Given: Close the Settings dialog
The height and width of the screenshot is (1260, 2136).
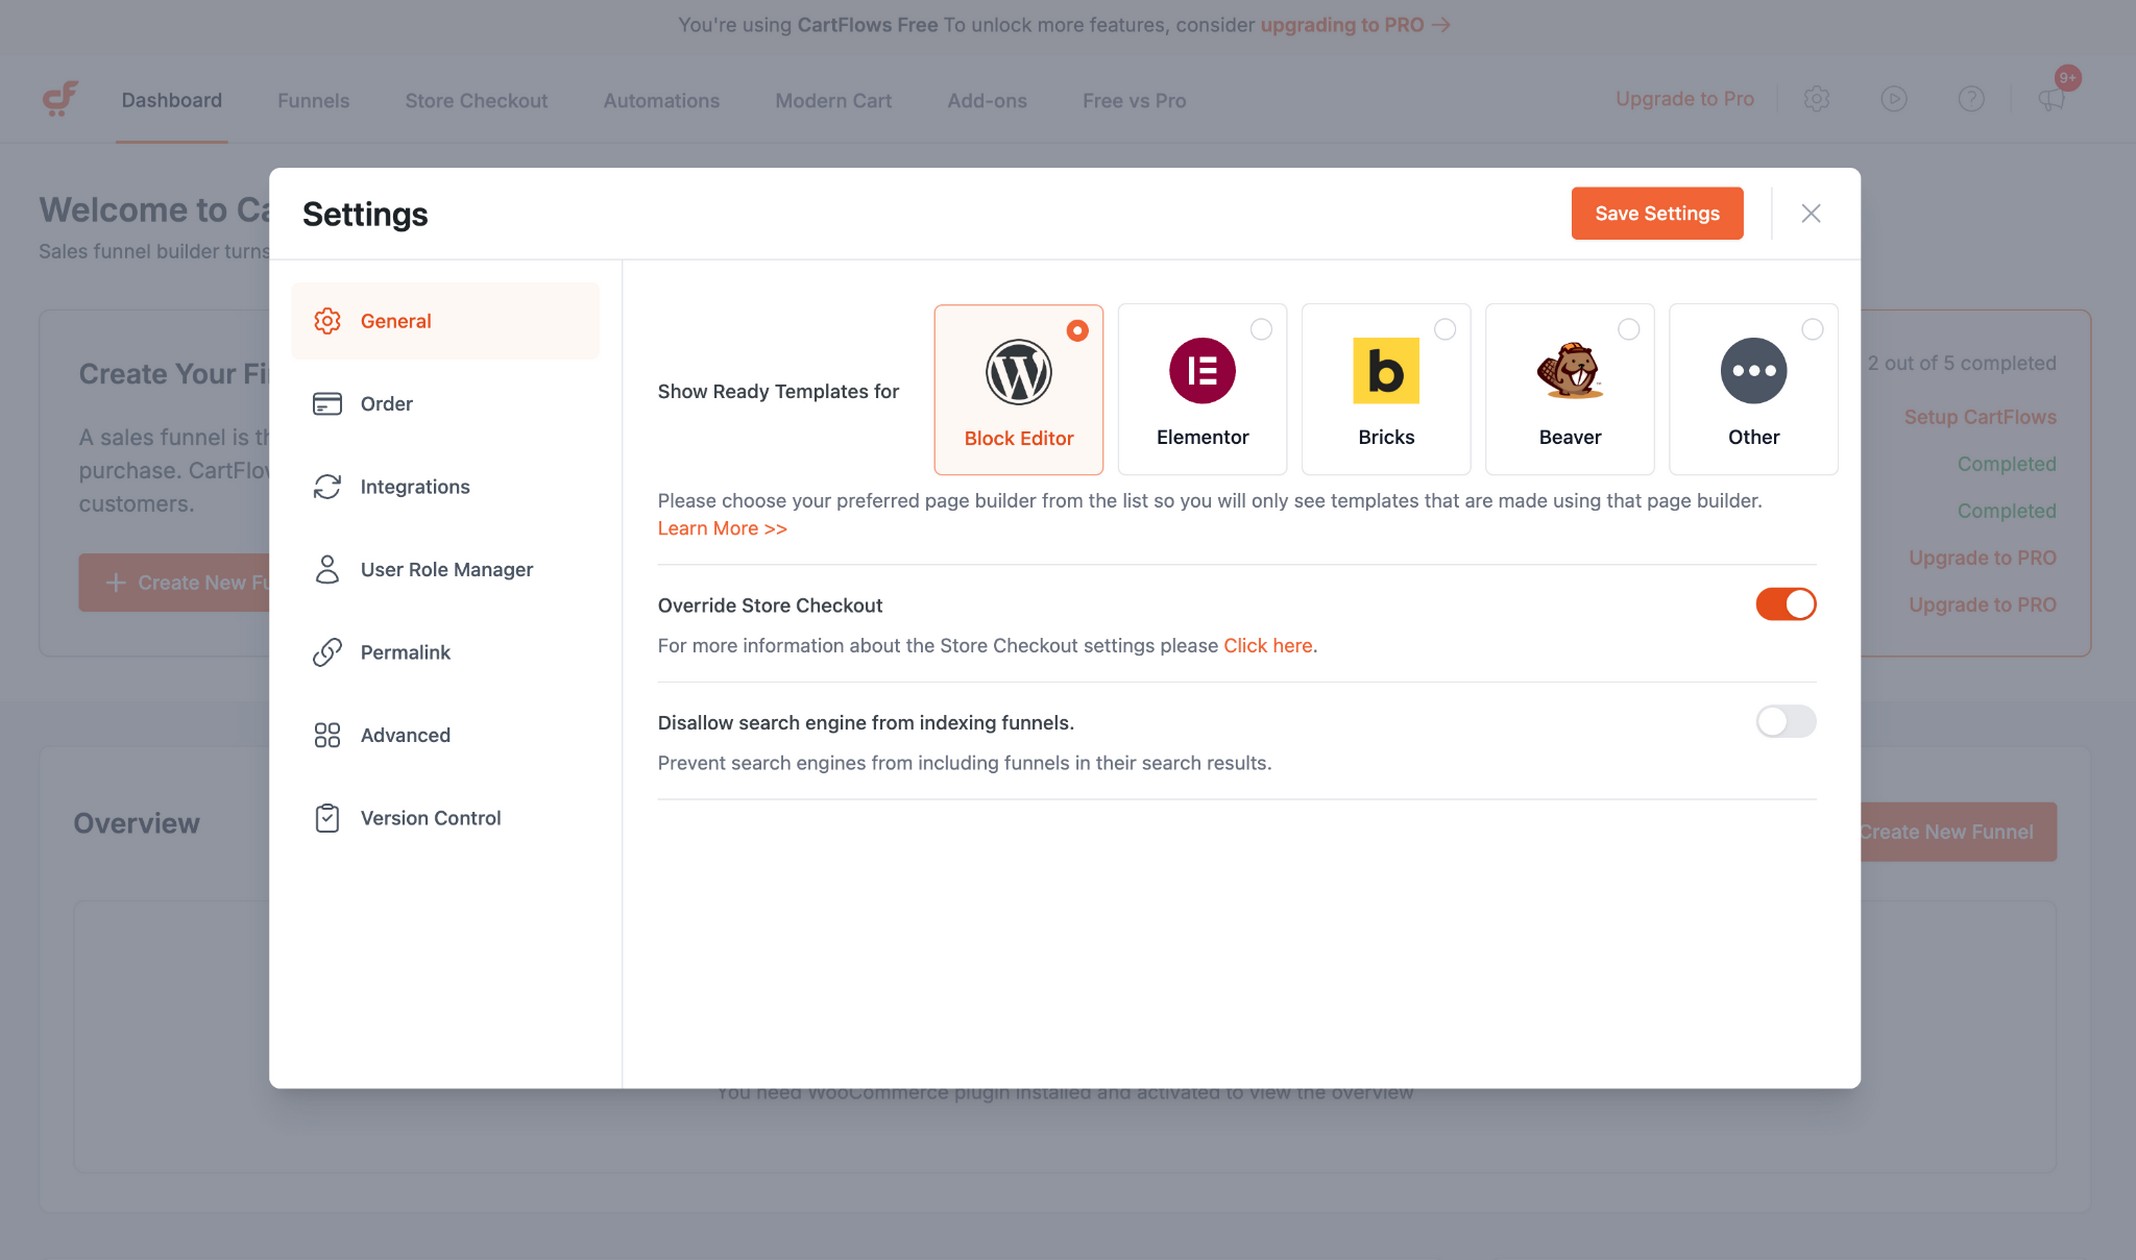Looking at the screenshot, I should 1811,213.
